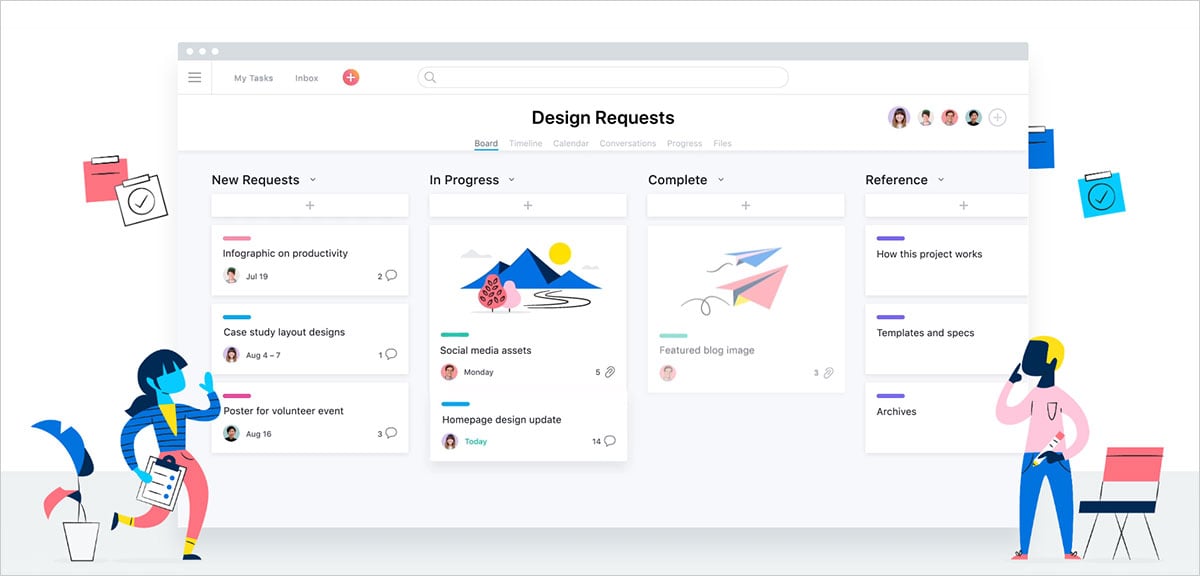
Task: Click the comment icon on Poster card
Action: (x=391, y=433)
